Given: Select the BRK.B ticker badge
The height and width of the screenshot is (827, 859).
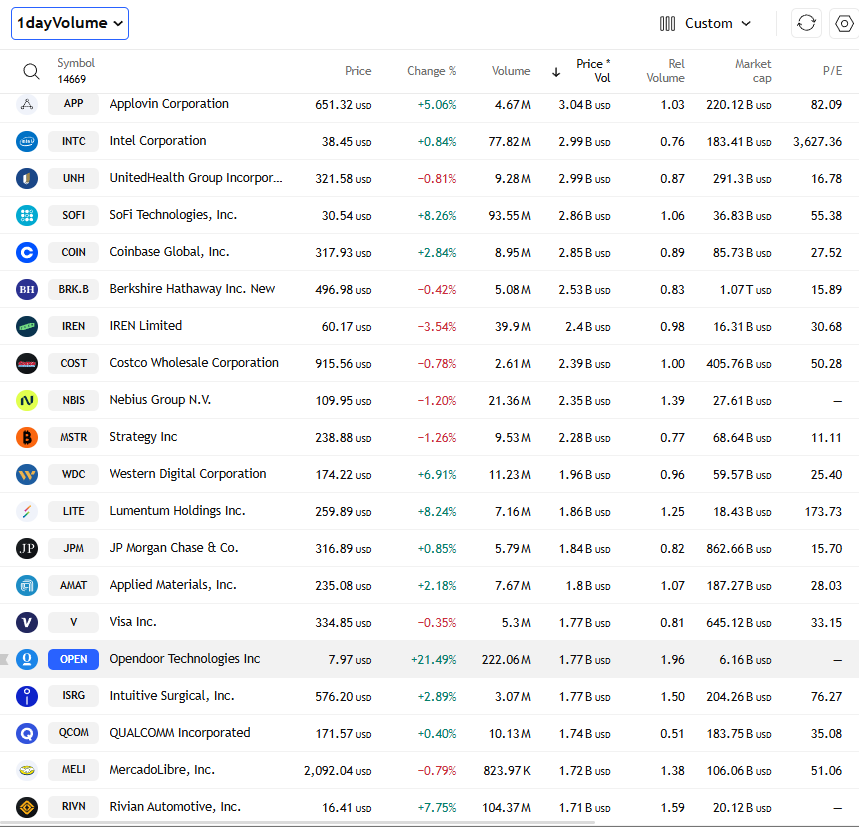Looking at the screenshot, I should [73, 289].
